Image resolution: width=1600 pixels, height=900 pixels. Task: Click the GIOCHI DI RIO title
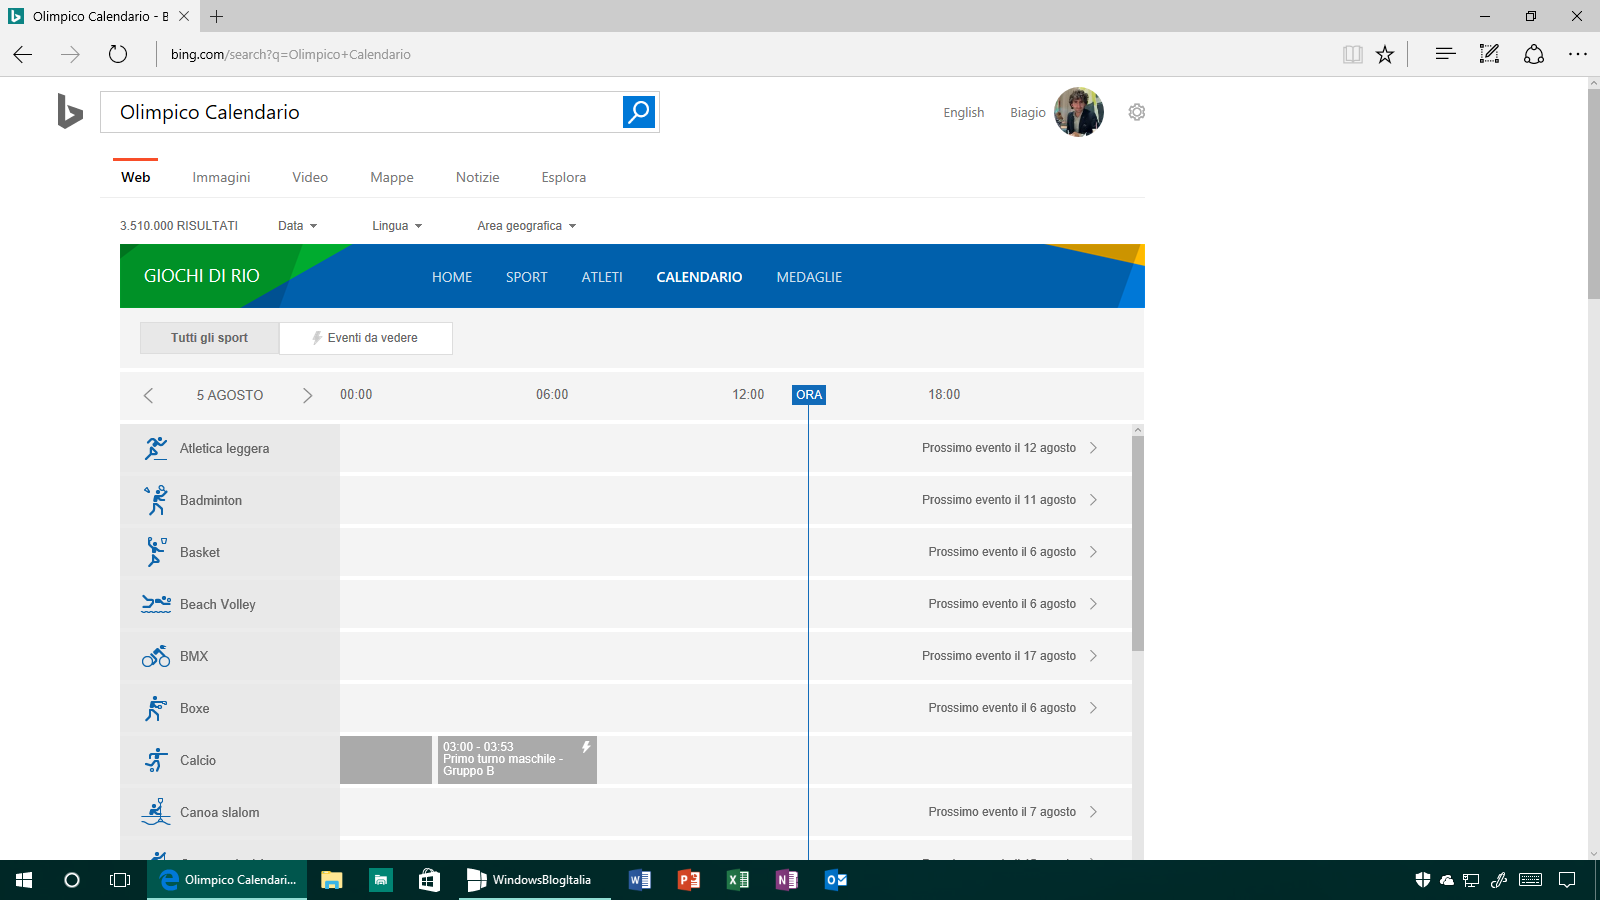pos(202,276)
